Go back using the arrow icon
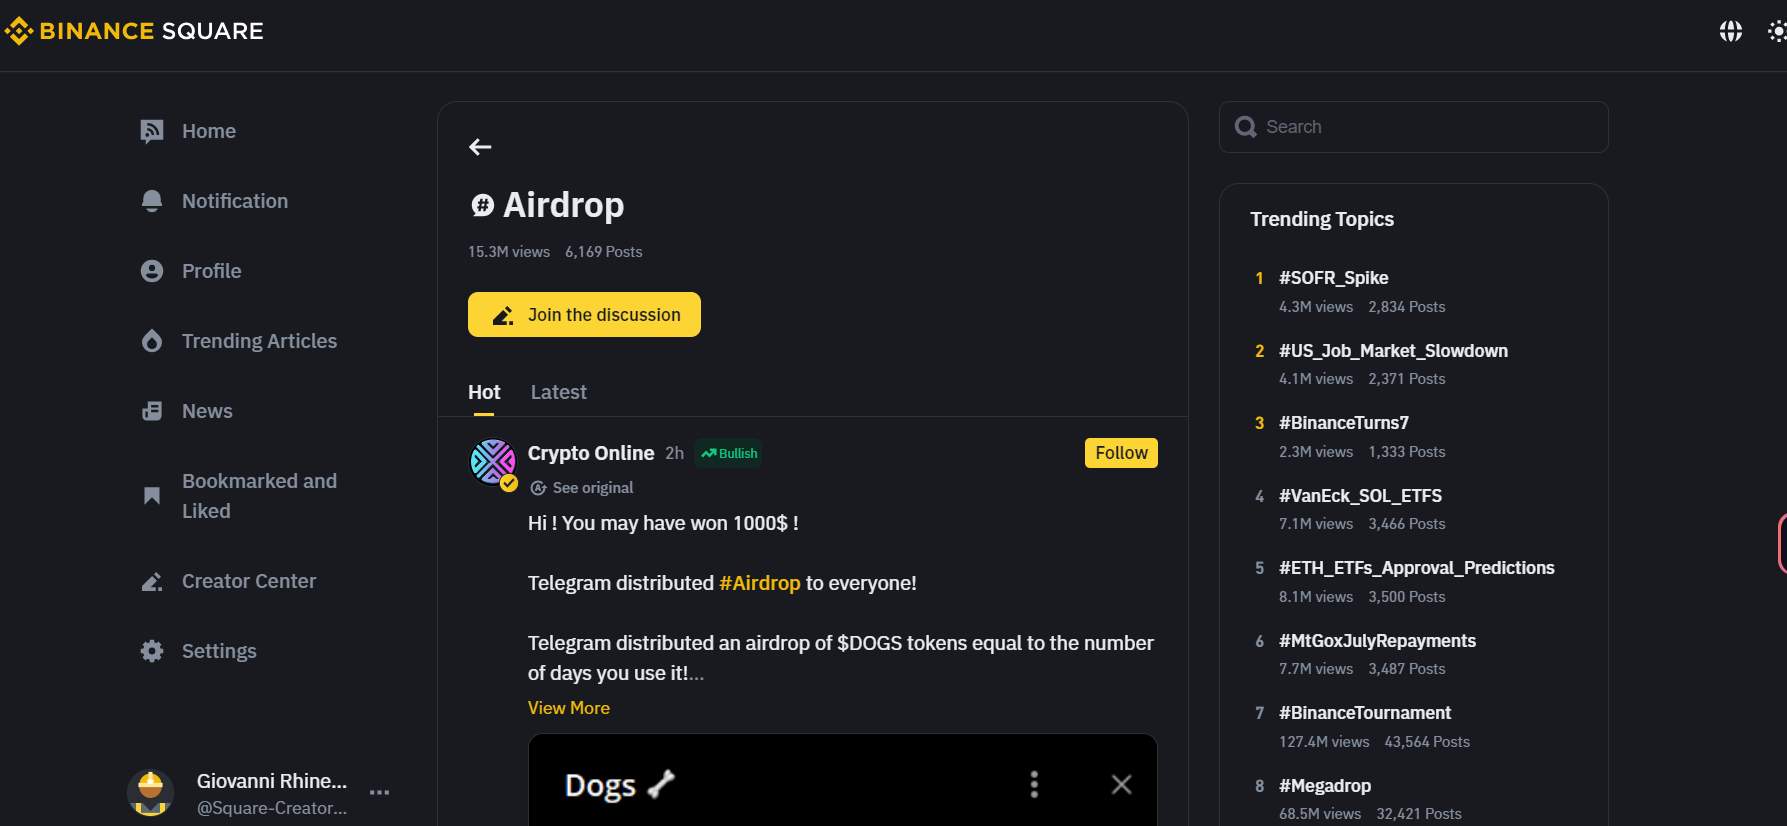The width and height of the screenshot is (1787, 826). click(x=480, y=147)
